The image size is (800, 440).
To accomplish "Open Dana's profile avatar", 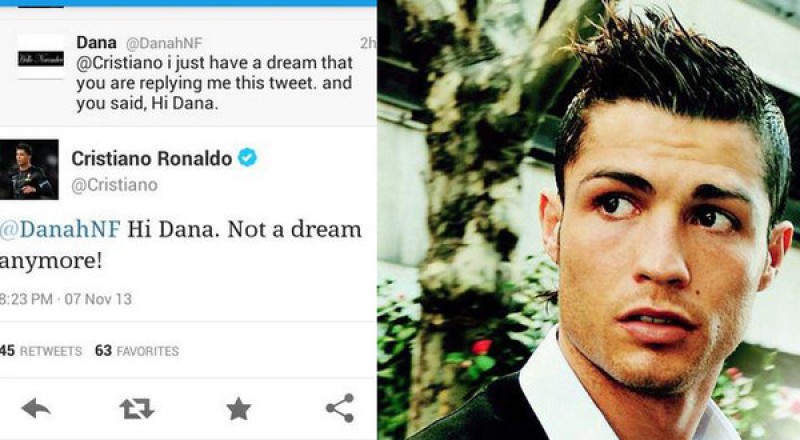I will pos(41,58).
